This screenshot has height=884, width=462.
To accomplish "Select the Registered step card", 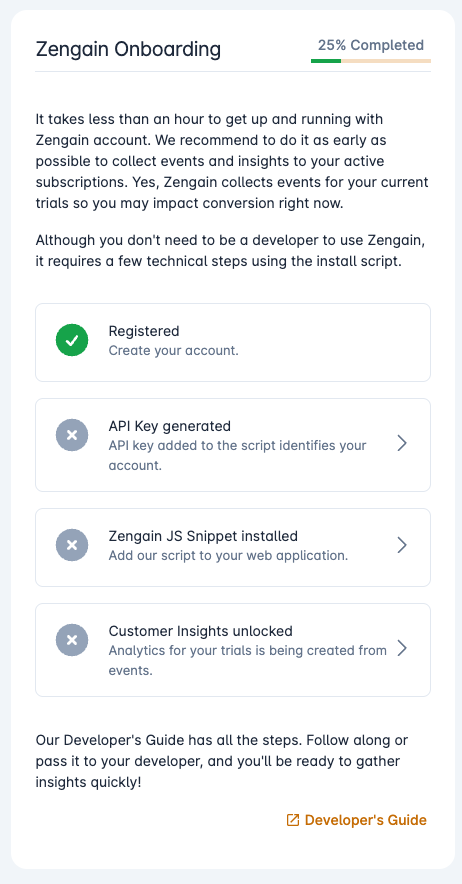I will point(233,342).
